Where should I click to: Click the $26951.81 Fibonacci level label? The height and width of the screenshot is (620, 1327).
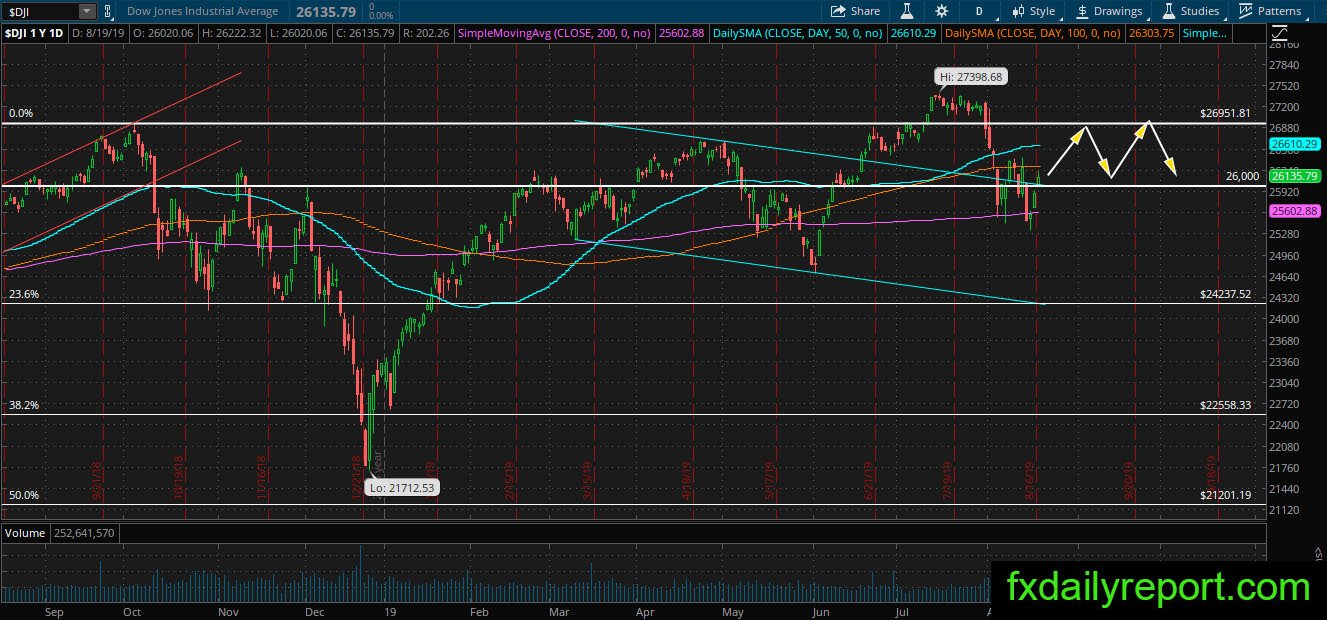(x=1225, y=113)
